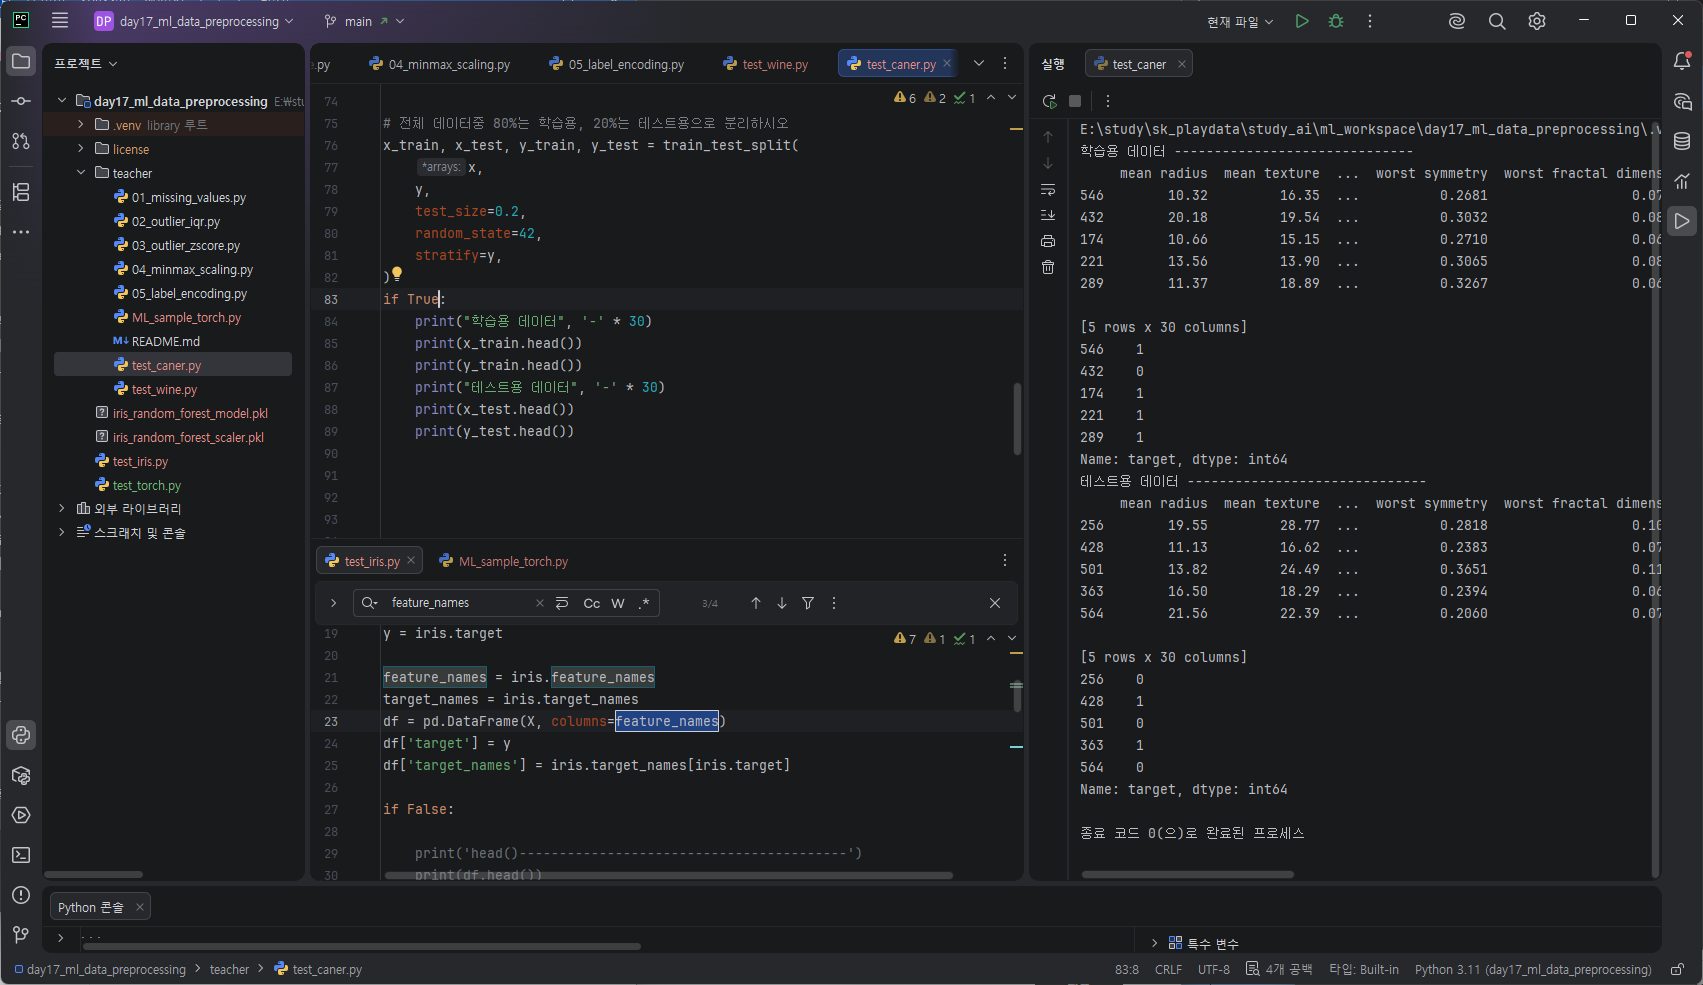
Task: Open the Pull Requests tool window icon
Action: (21, 141)
